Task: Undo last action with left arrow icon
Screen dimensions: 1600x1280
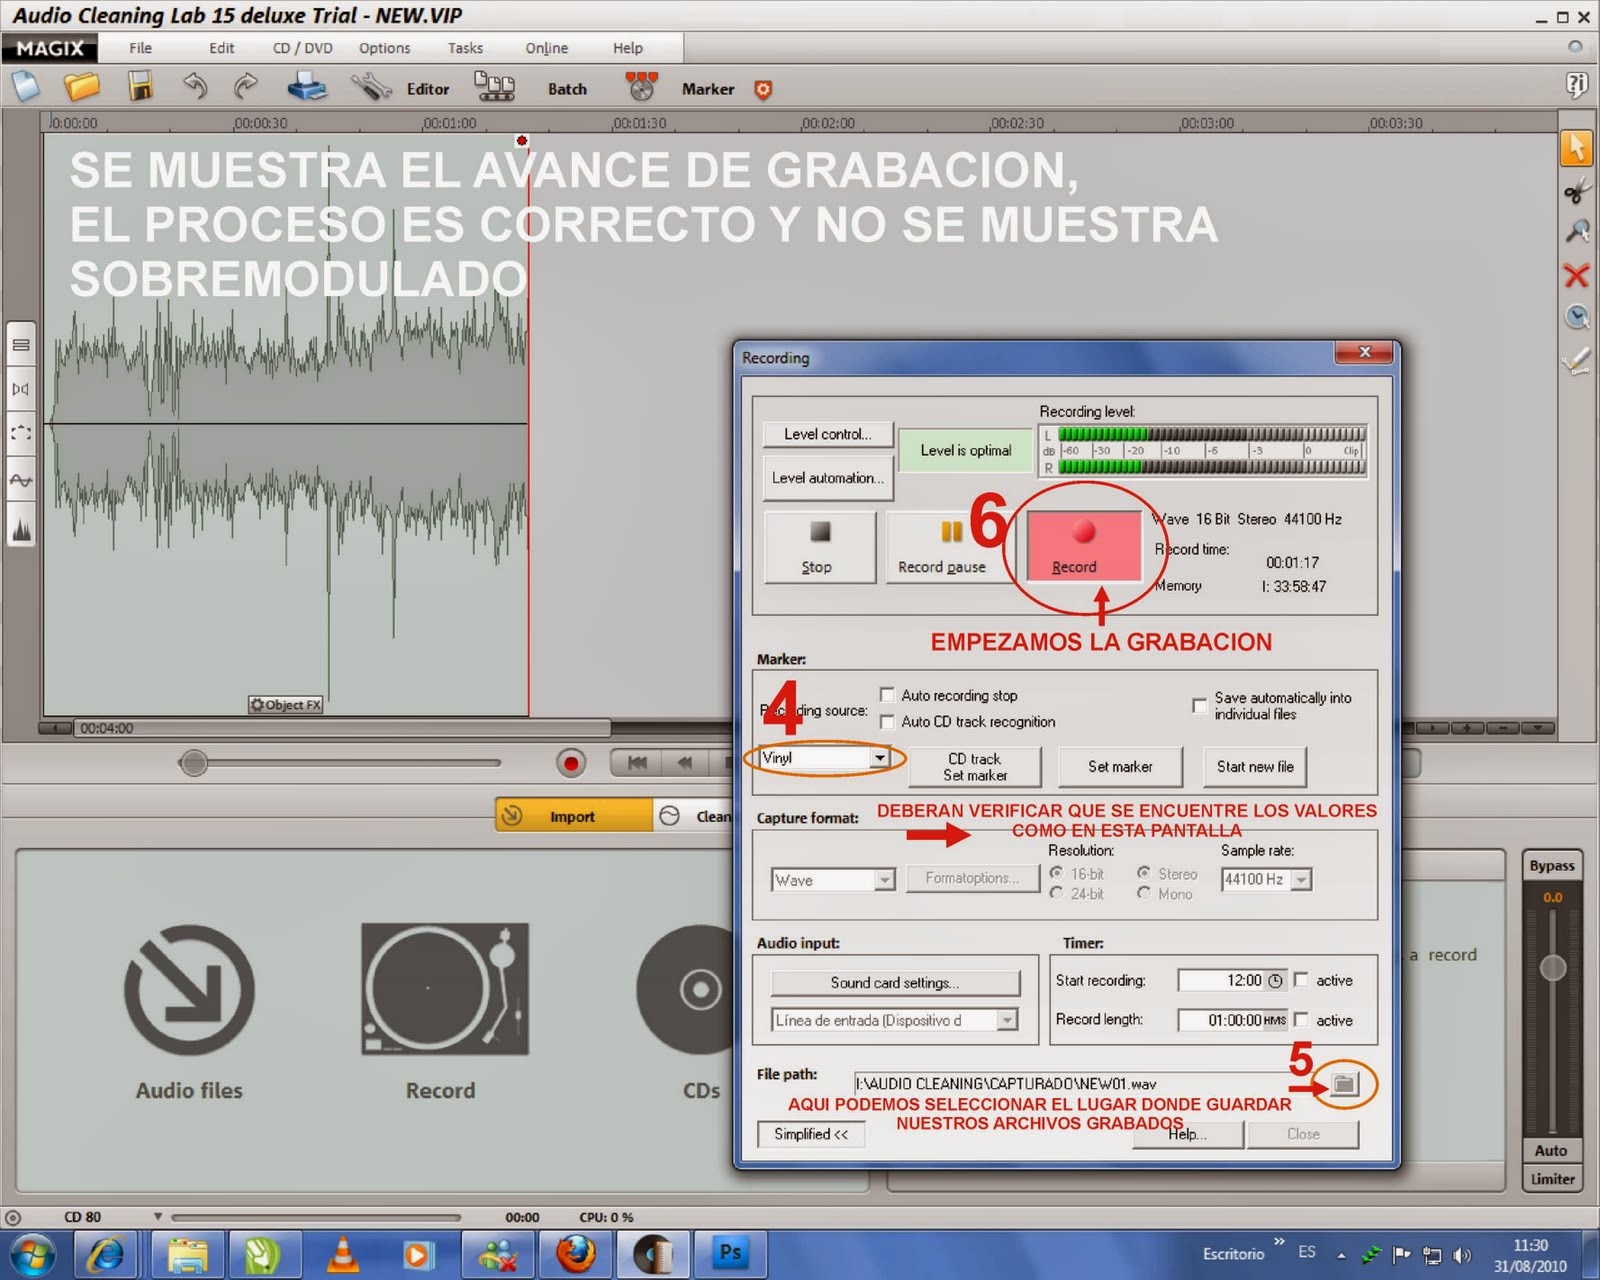Action: tap(195, 87)
